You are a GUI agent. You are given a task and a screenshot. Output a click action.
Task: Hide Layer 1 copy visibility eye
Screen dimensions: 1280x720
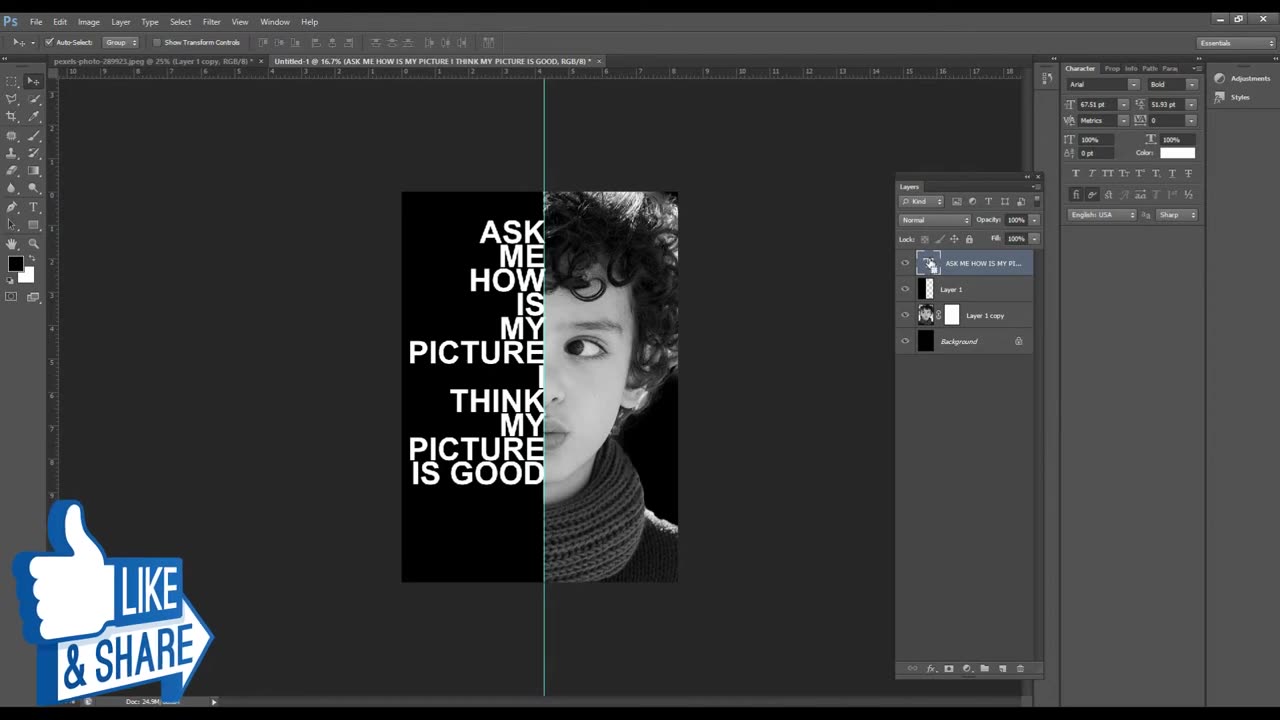coord(906,315)
